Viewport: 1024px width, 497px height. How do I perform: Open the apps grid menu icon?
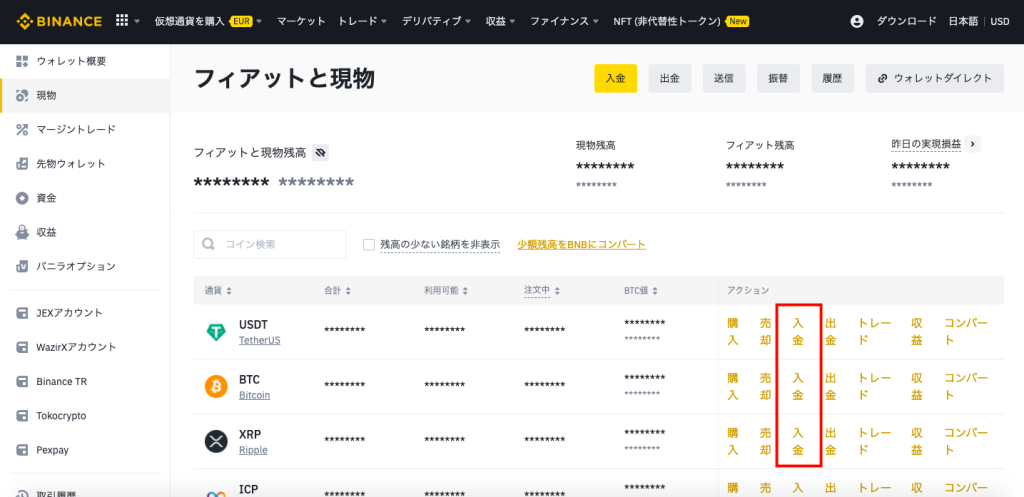coord(122,20)
